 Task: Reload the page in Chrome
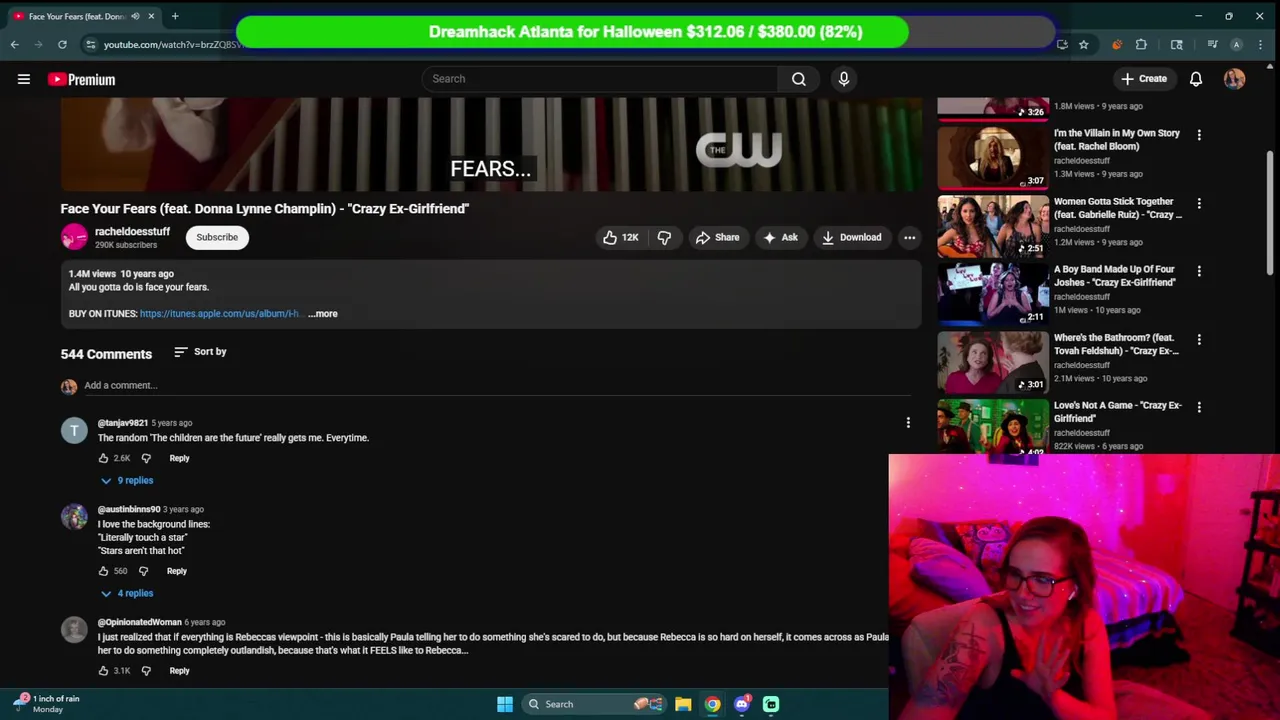coord(62,44)
